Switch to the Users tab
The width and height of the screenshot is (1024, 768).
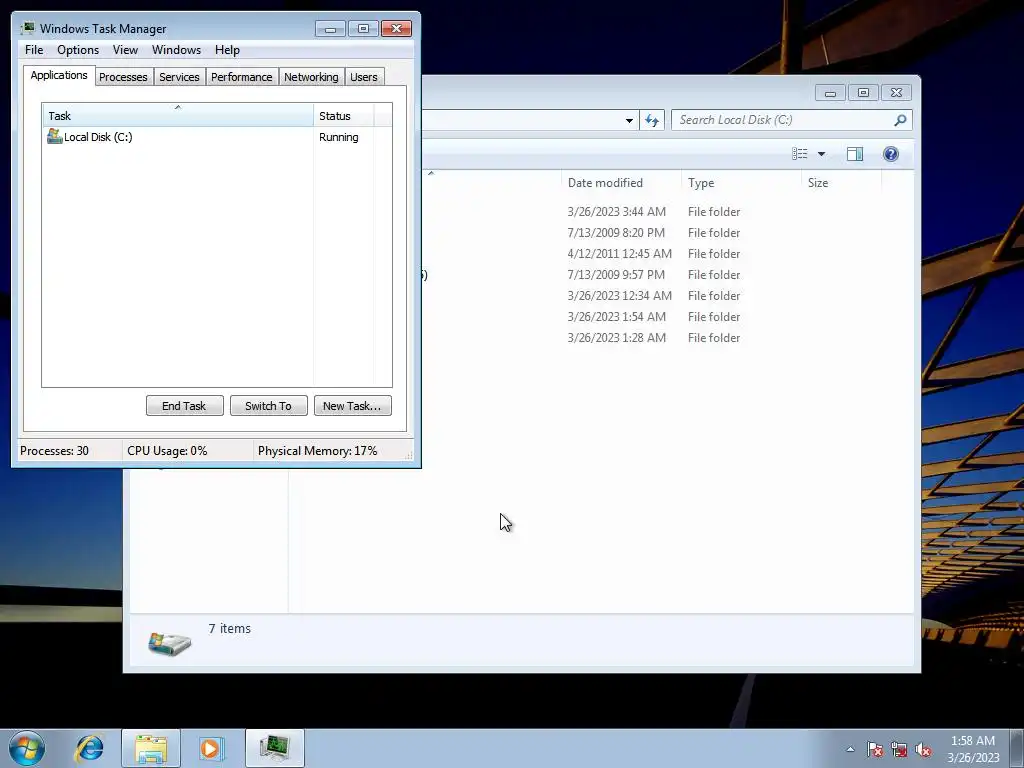pyautogui.click(x=364, y=77)
